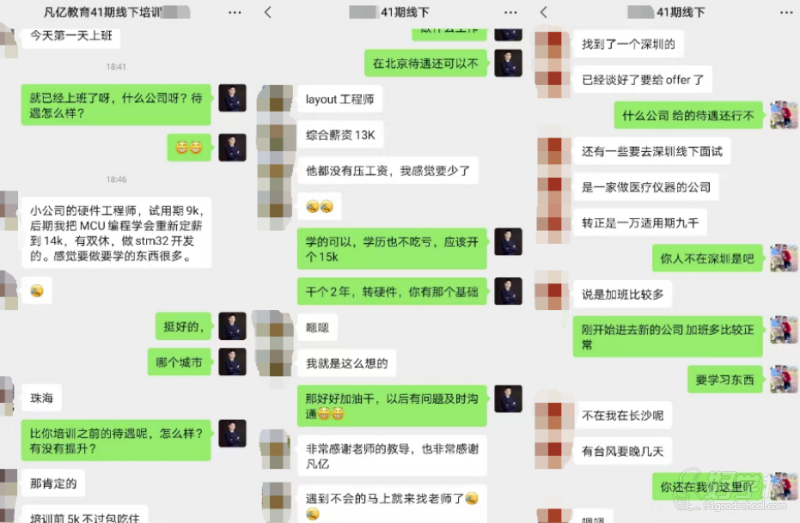Viewport: 800px width, 523px height.
Task: Tap sender avatar beside '在北京待遇还可以不'
Action: pos(508,63)
